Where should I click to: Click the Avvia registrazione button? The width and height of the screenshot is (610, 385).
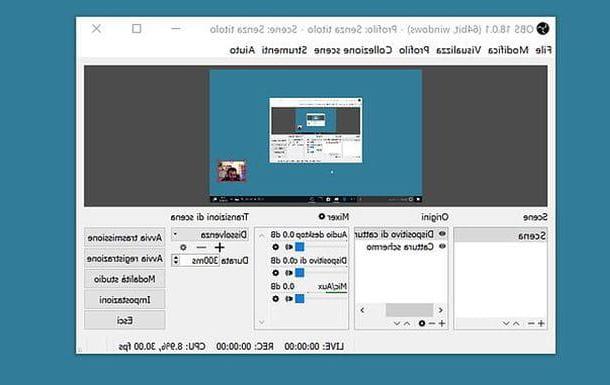pyautogui.click(x=124, y=258)
